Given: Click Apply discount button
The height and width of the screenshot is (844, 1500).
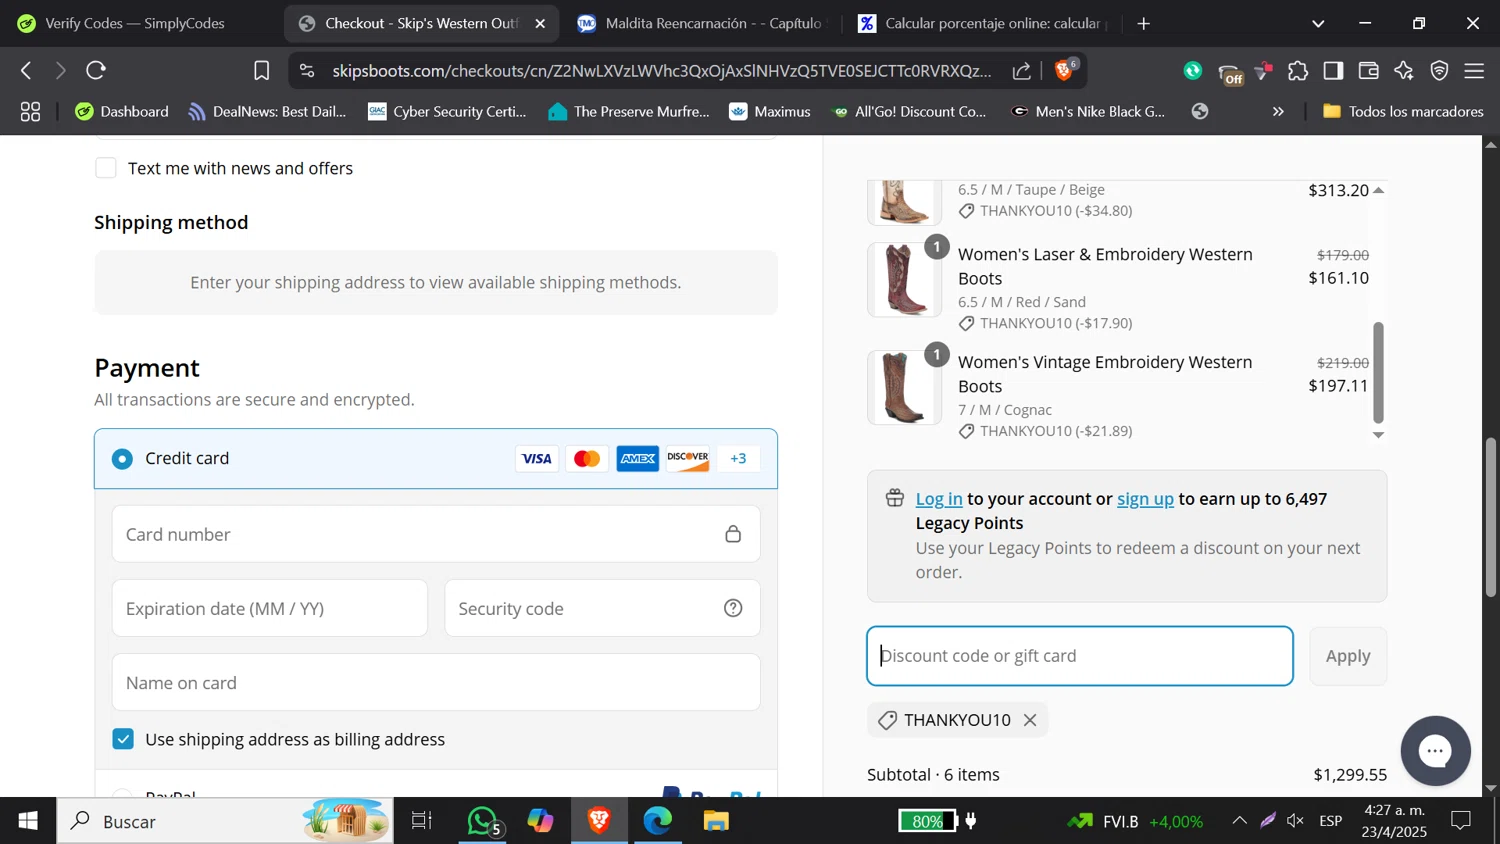Looking at the screenshot, I should click(1348, 656).
